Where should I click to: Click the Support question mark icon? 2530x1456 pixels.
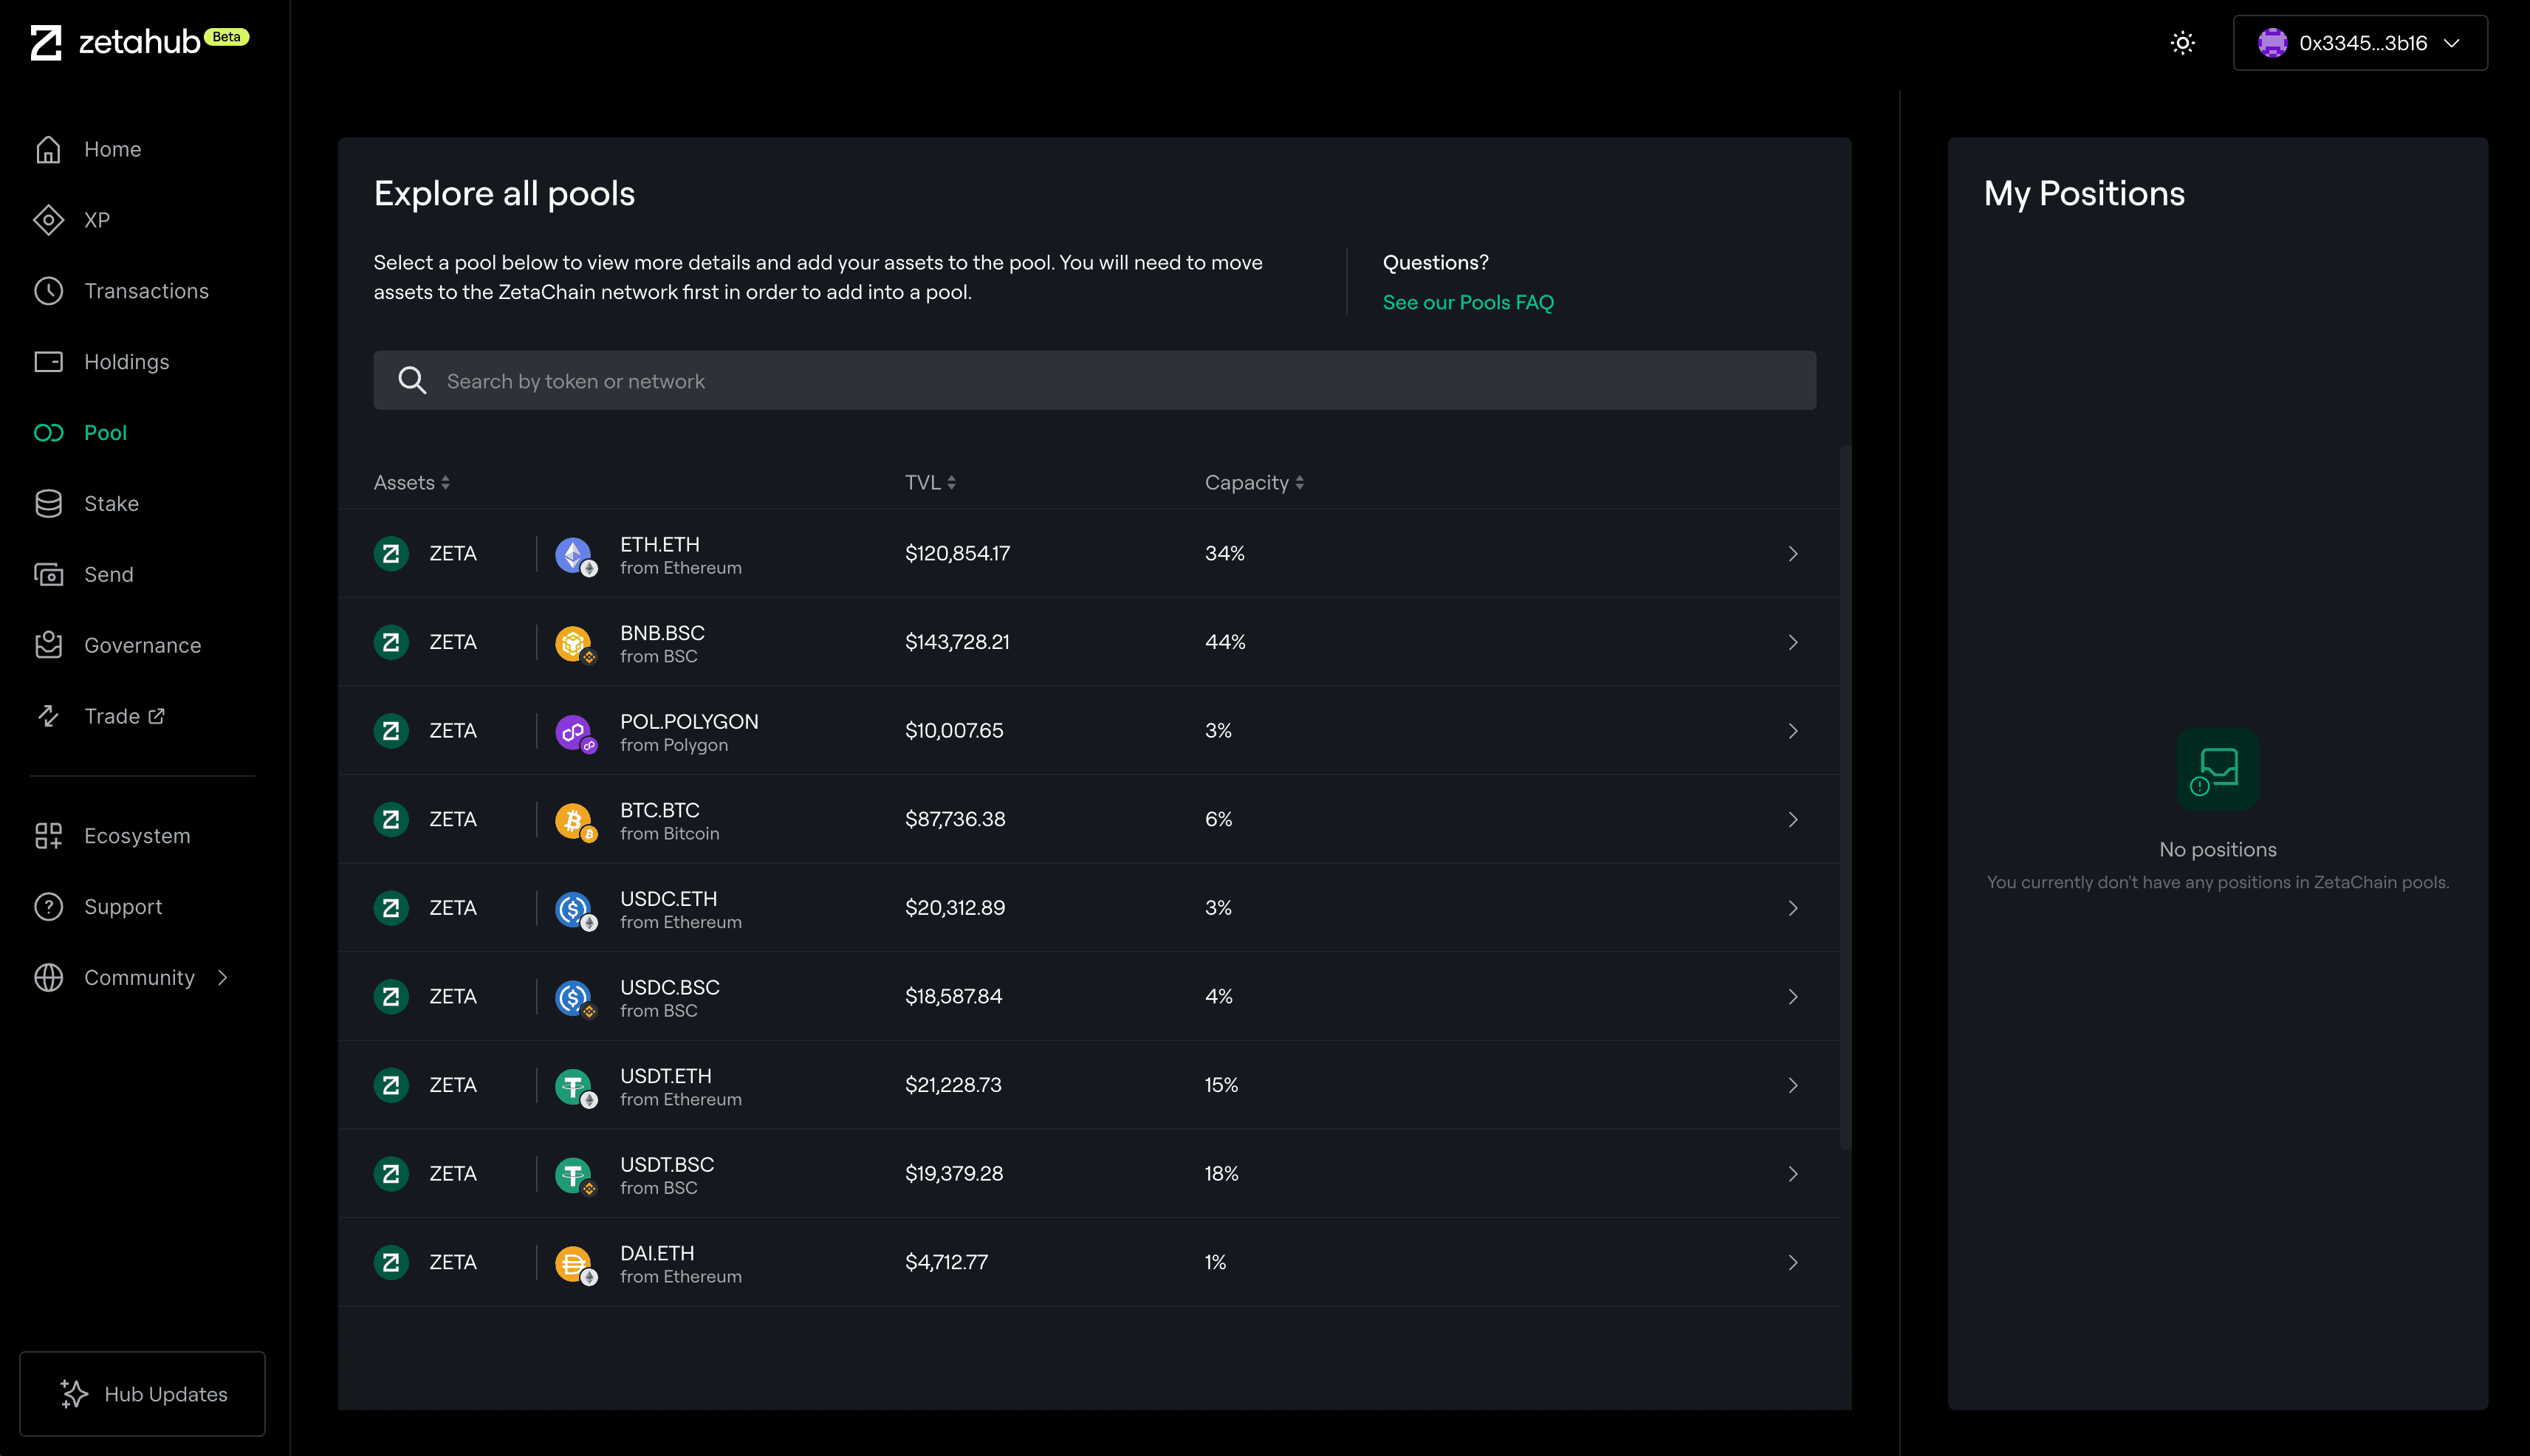tap(48, 907)
